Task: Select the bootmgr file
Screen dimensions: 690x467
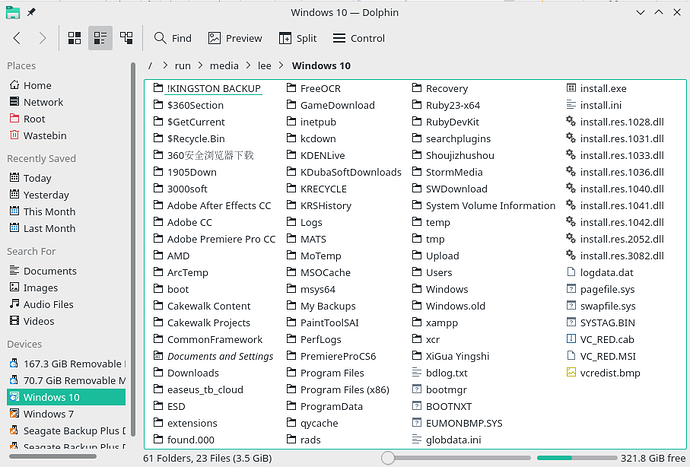Action: [x=439, y=390]
